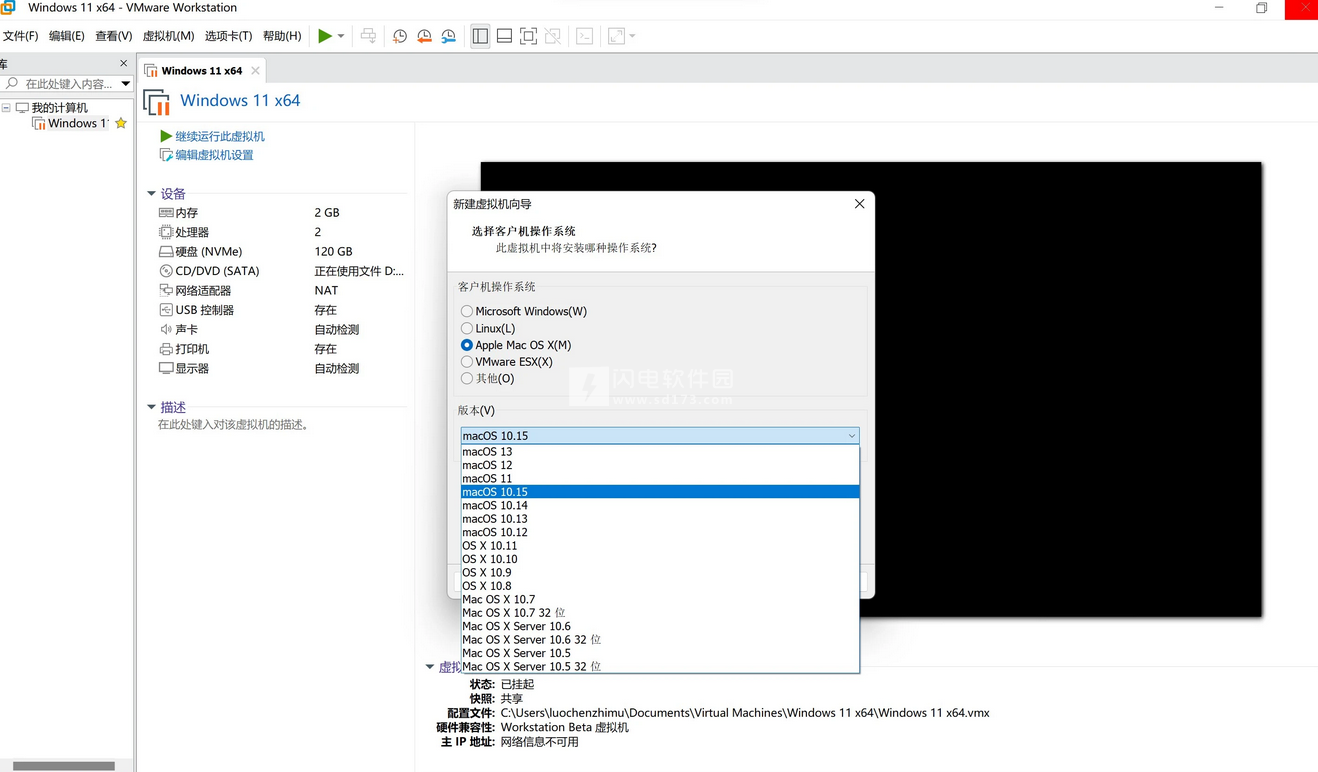The height and width of the screenshot is (772, 1318).
Task: Choose macOS 10.13 from version list
Action: (x=660, y=519)
